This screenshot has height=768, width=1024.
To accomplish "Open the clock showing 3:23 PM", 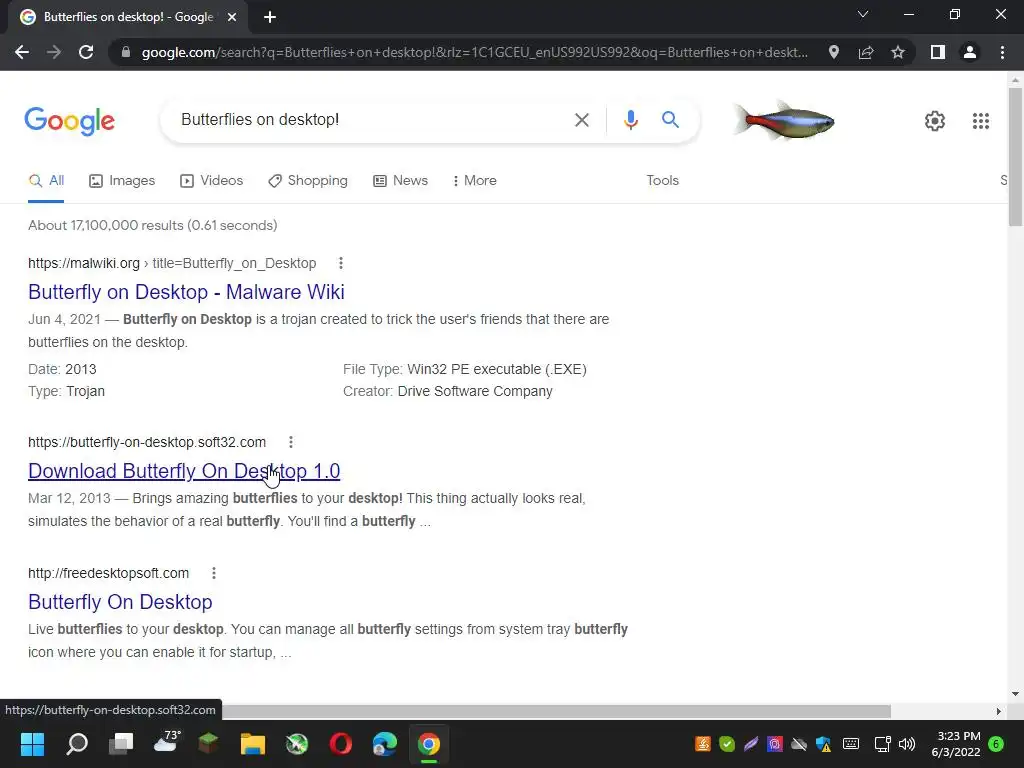I will [x=956, y=744].
